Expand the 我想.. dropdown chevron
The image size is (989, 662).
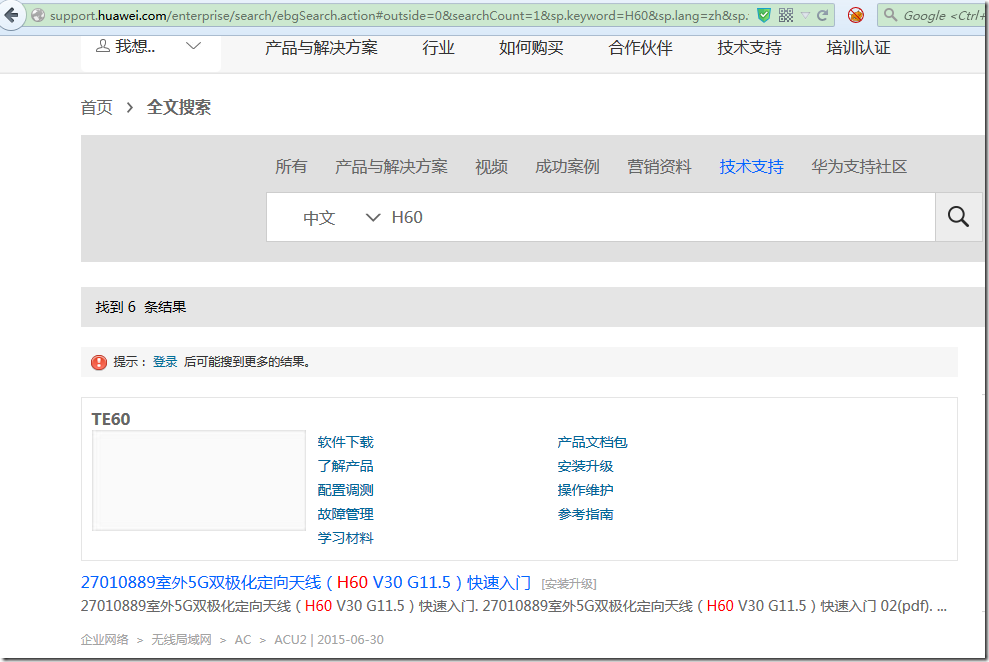click(193, 46)
